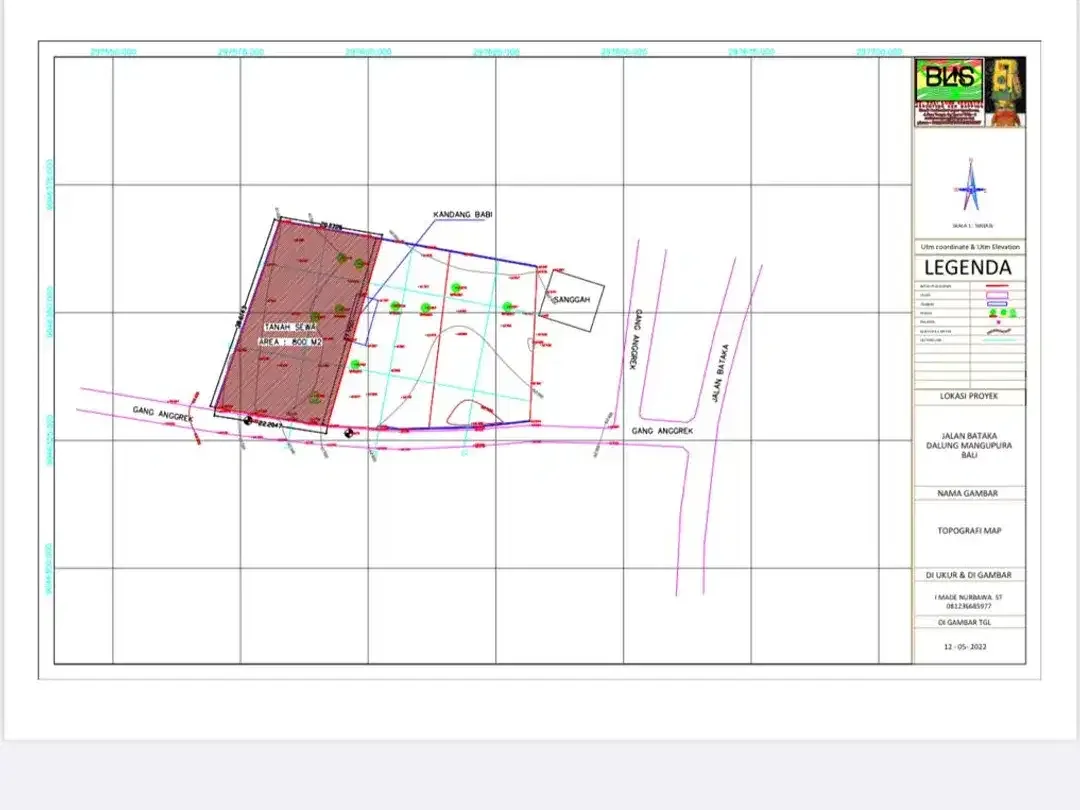Click the date '12 - 05 - 2022'

965,647
